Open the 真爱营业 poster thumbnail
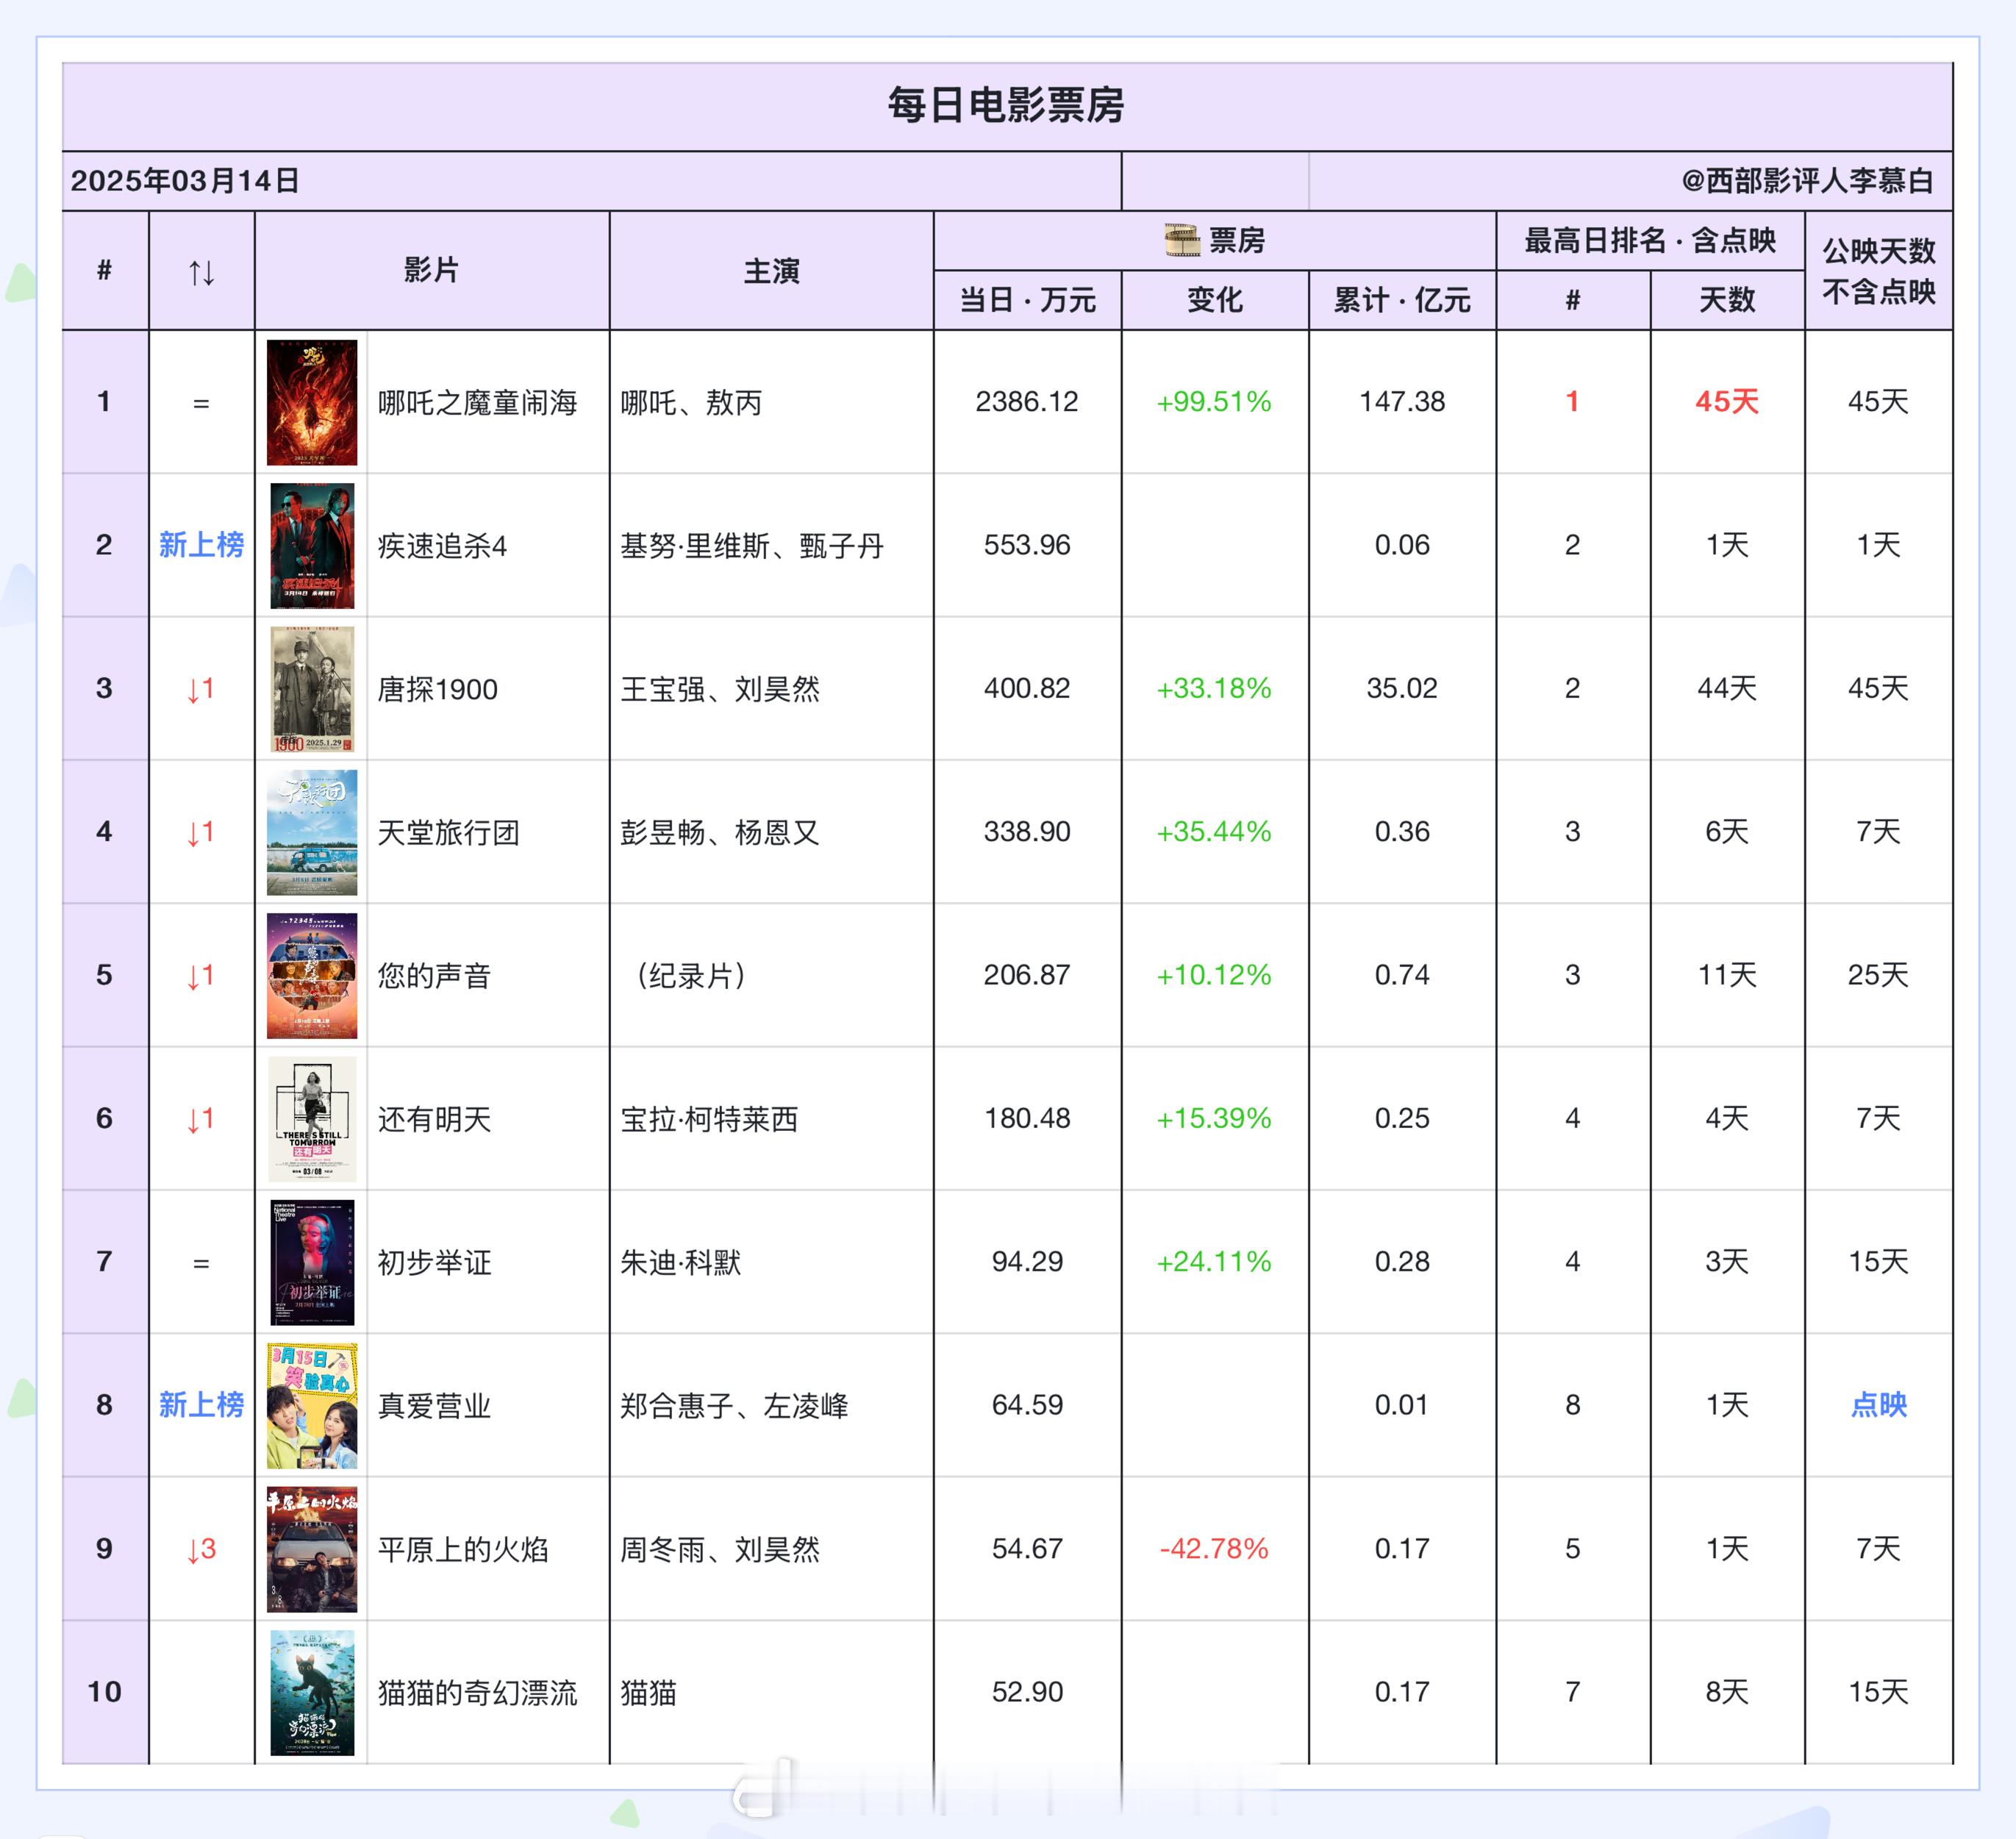Viewport: 2016px width, 1839px height. [312, 1405]
